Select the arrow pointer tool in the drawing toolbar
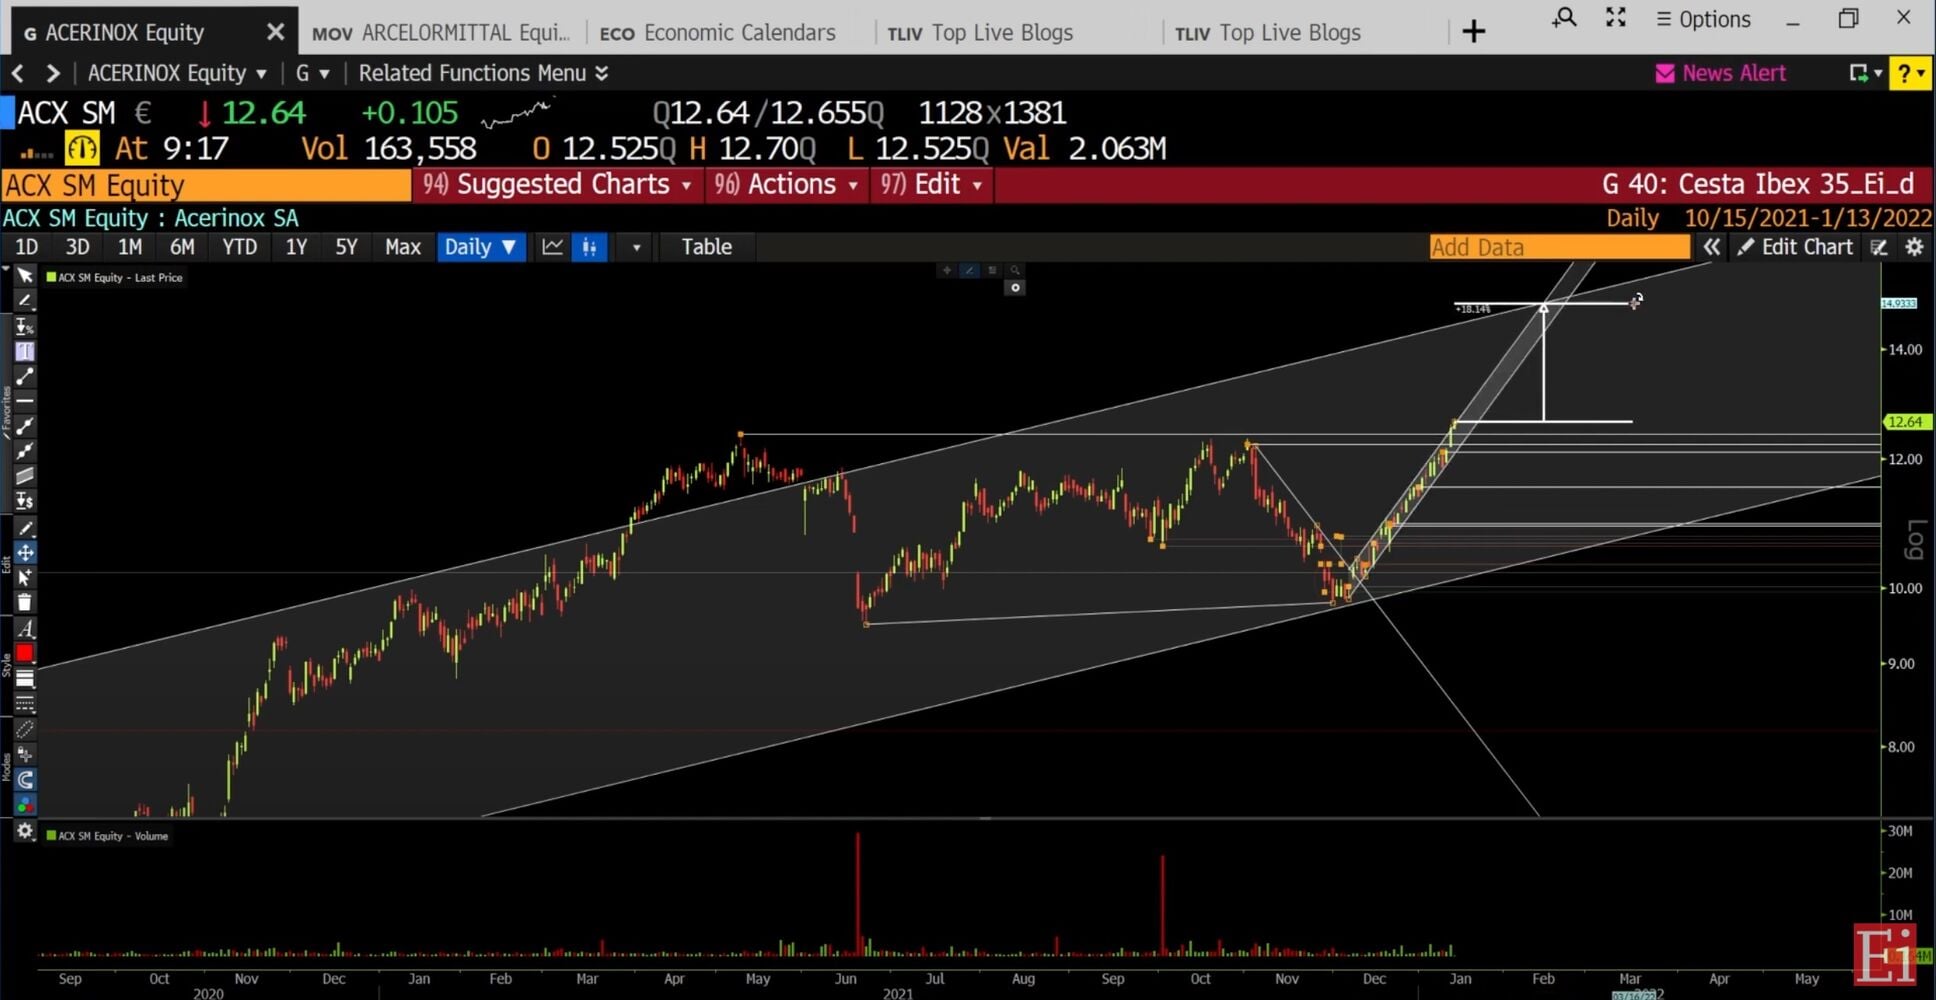The image size is (1936, 1000). point(25,275)
